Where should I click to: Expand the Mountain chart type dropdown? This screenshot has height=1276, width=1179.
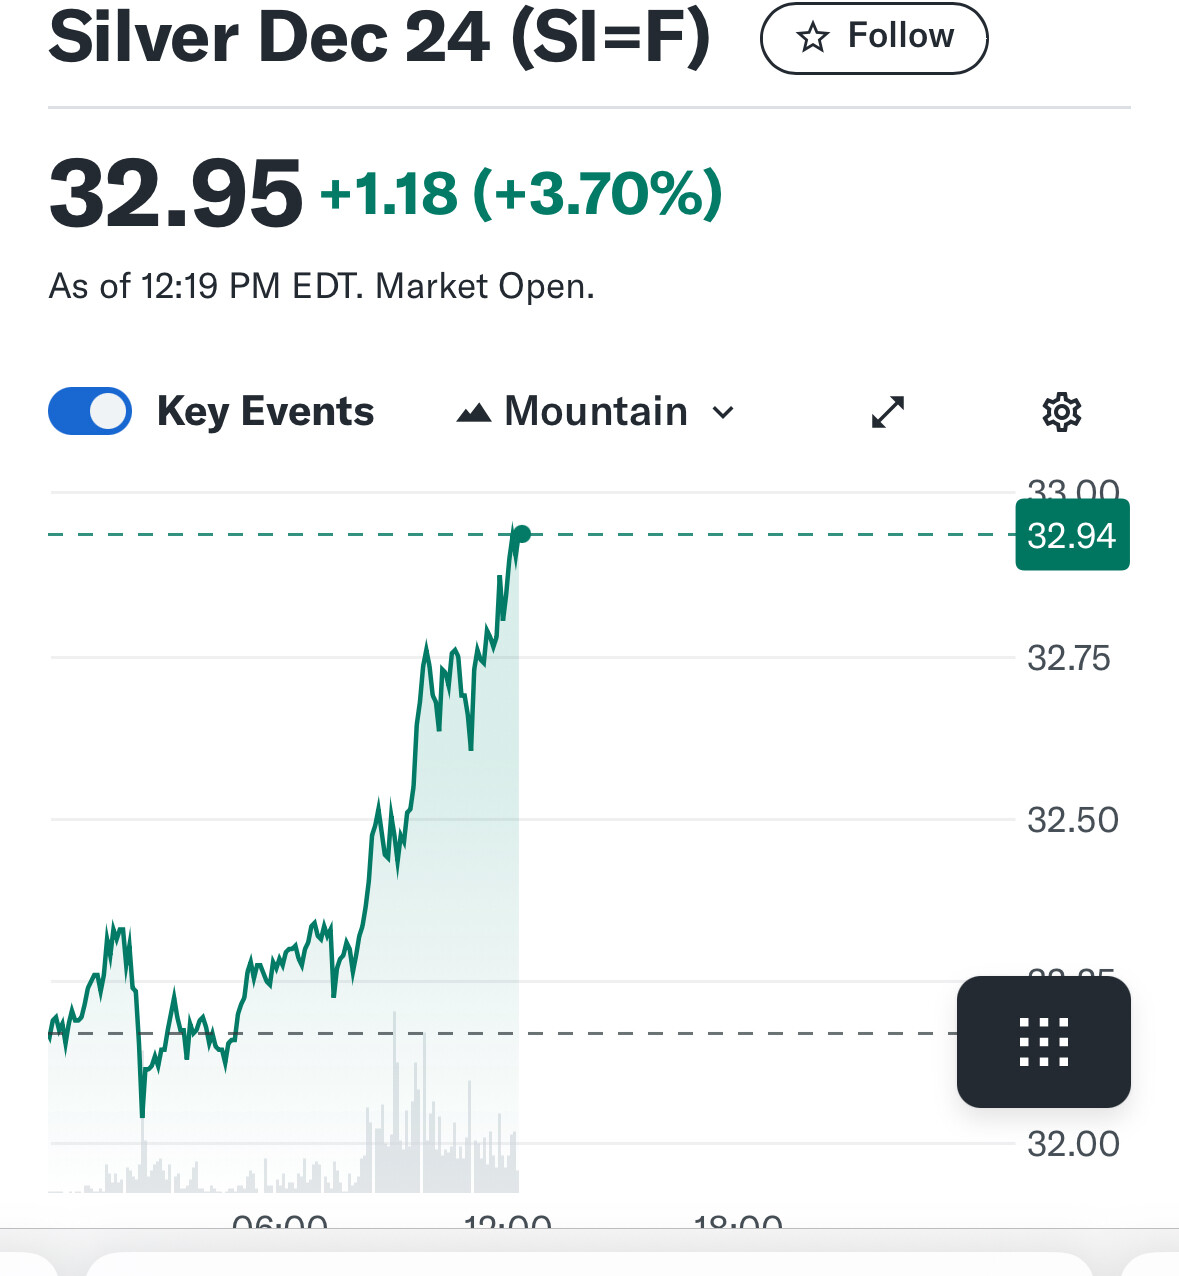pyautogui.click(x=596, y=412)
